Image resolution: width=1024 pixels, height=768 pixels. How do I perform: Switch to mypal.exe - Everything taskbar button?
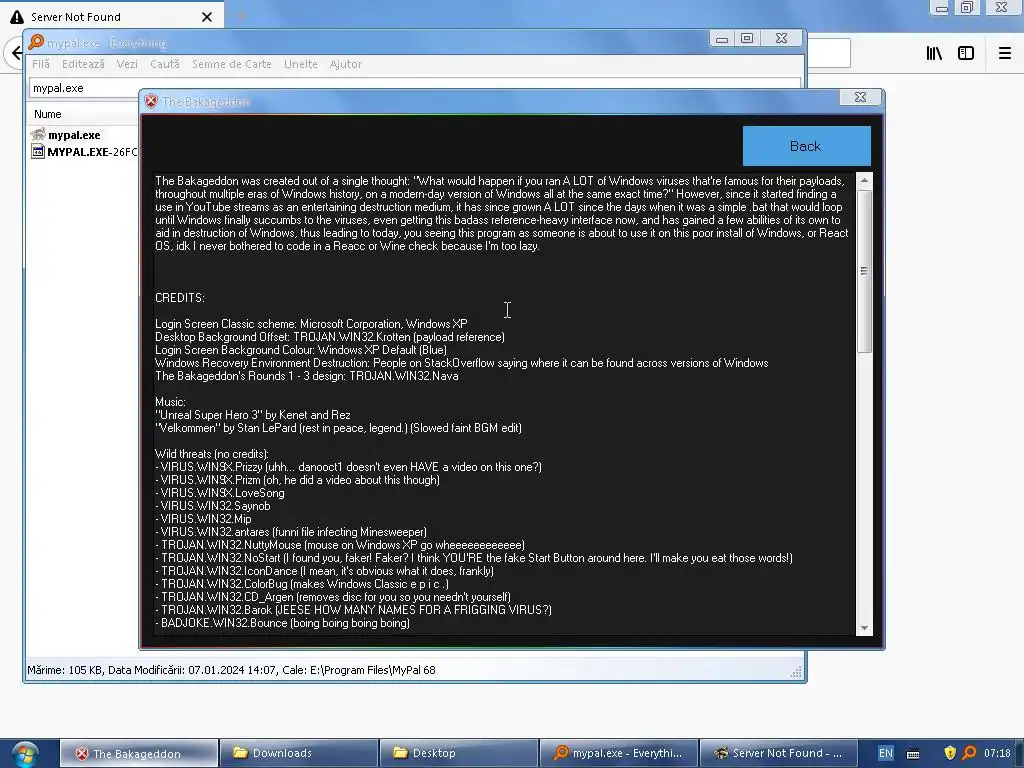tap(619, 753)
